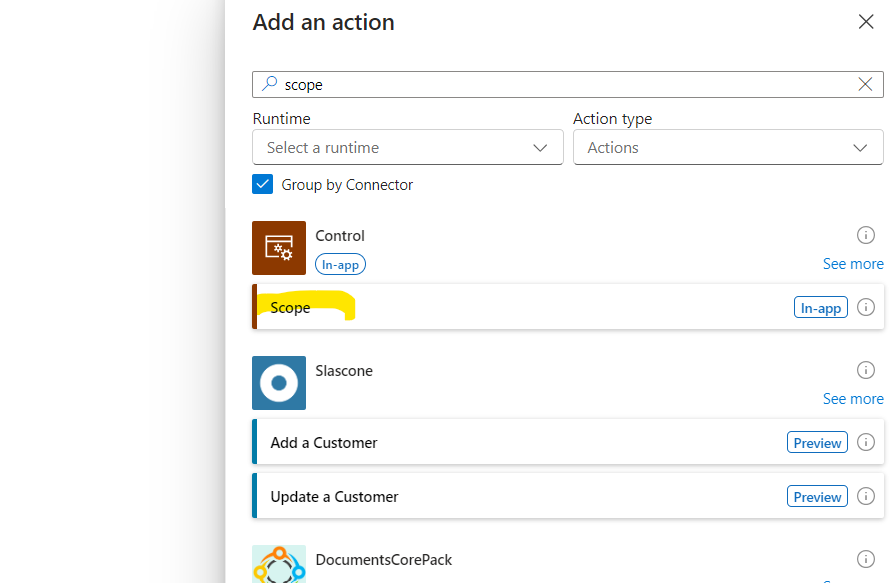This screenshot has height=583, width=891.
Task: View info for the Slascone connector
Action: 866,369
